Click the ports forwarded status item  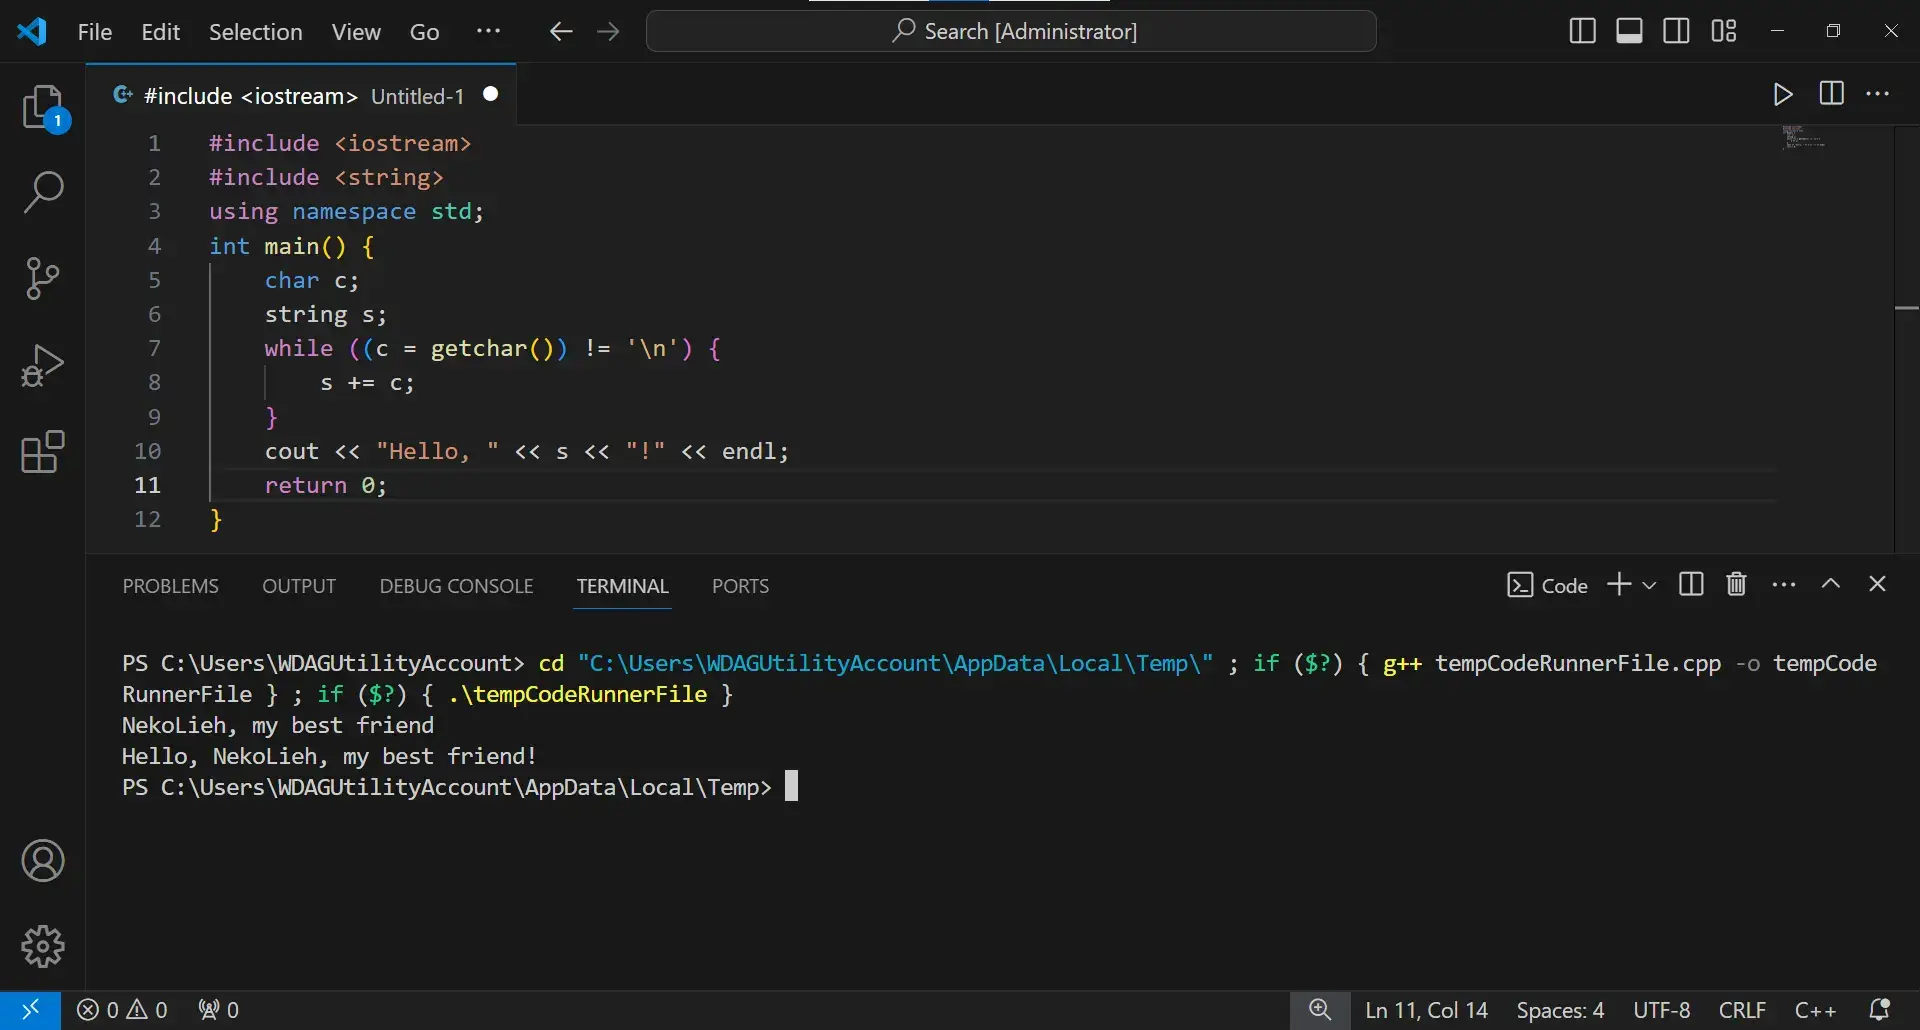218,1010
